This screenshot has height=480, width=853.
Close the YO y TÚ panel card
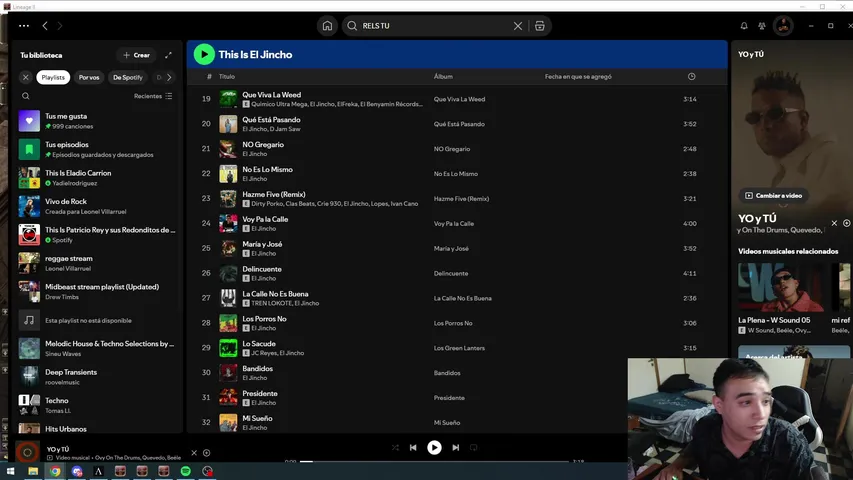(834, 223)
